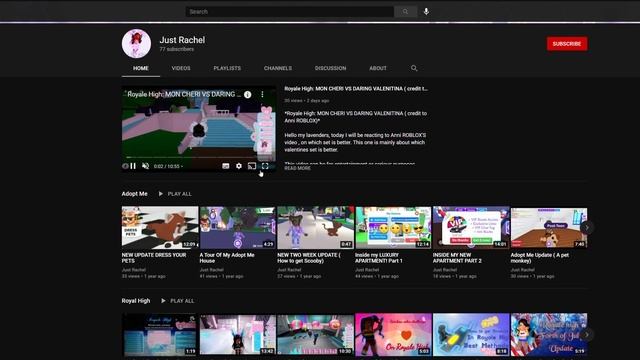Open video info card icon
The width and height of the screenshot is (640, 360).
coord(248,94)
